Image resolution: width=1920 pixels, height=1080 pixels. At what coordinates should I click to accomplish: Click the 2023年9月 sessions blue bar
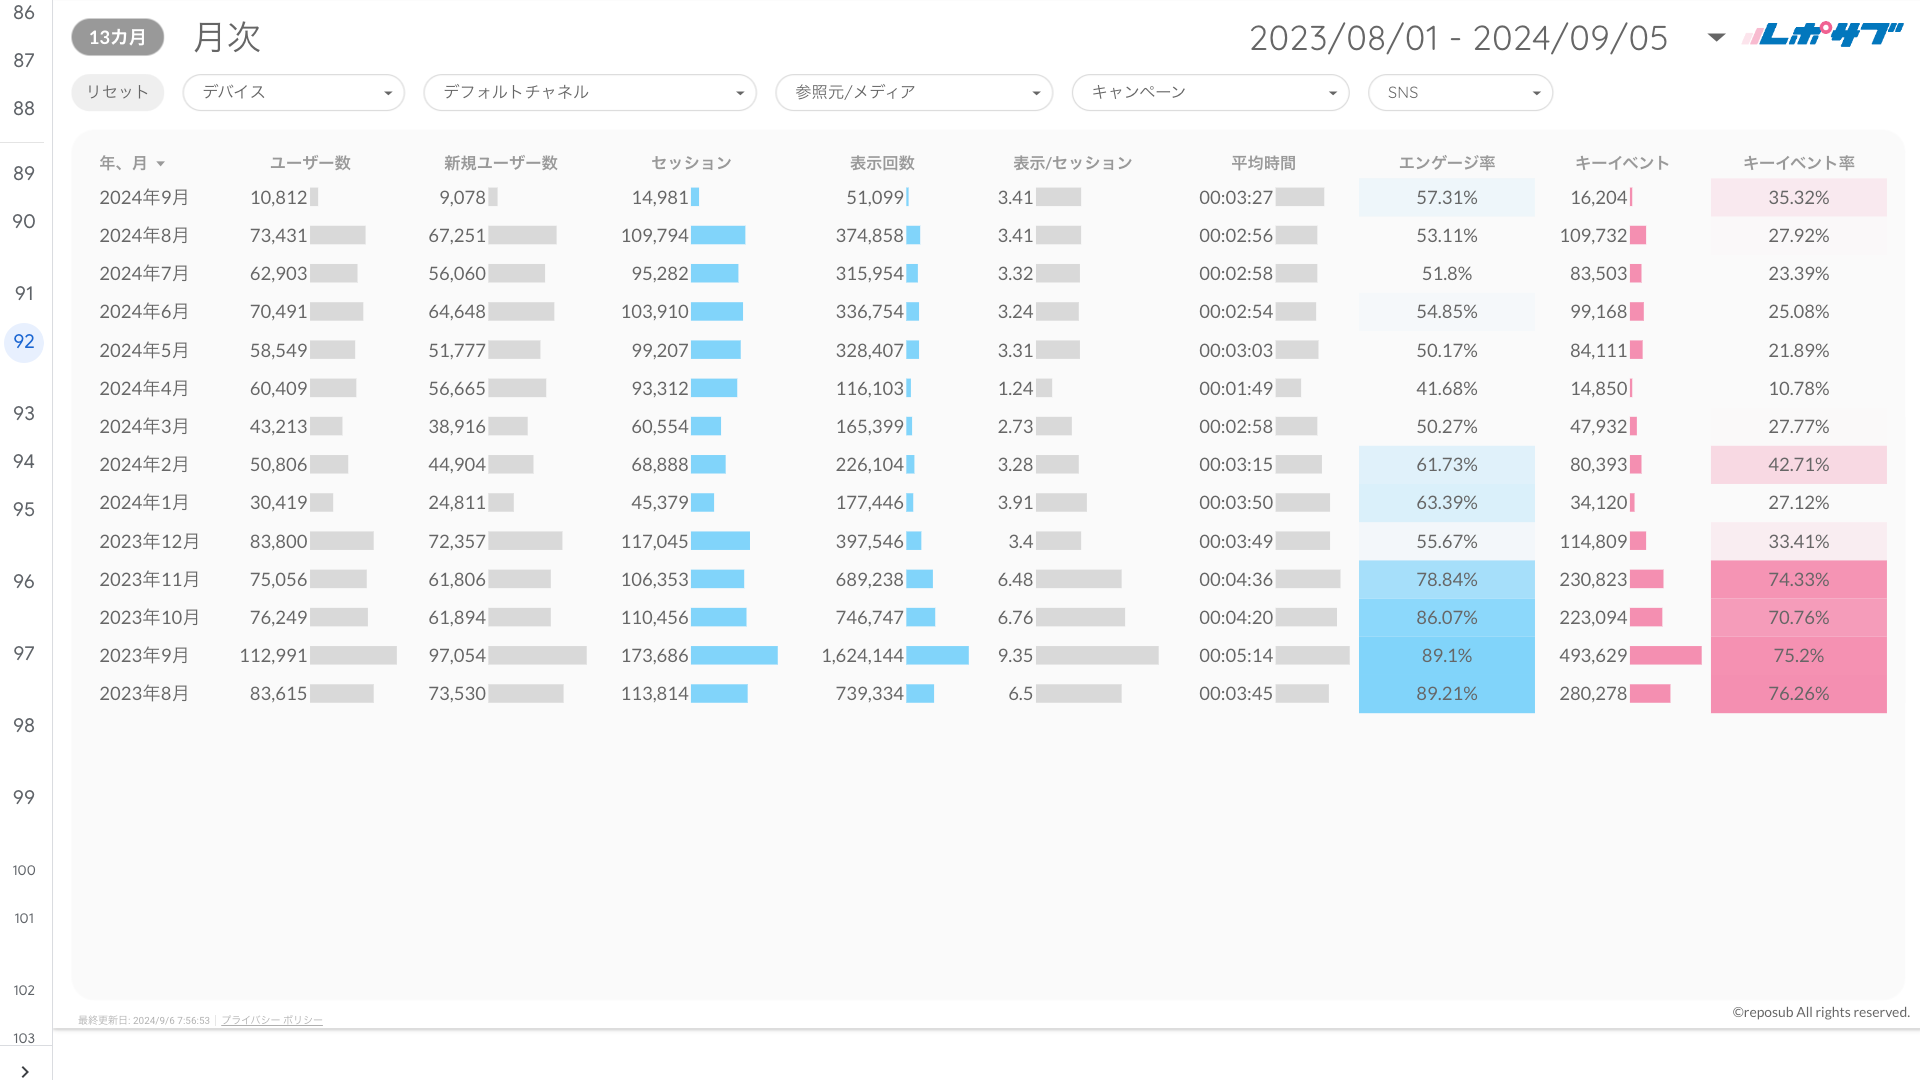(733, 656)
